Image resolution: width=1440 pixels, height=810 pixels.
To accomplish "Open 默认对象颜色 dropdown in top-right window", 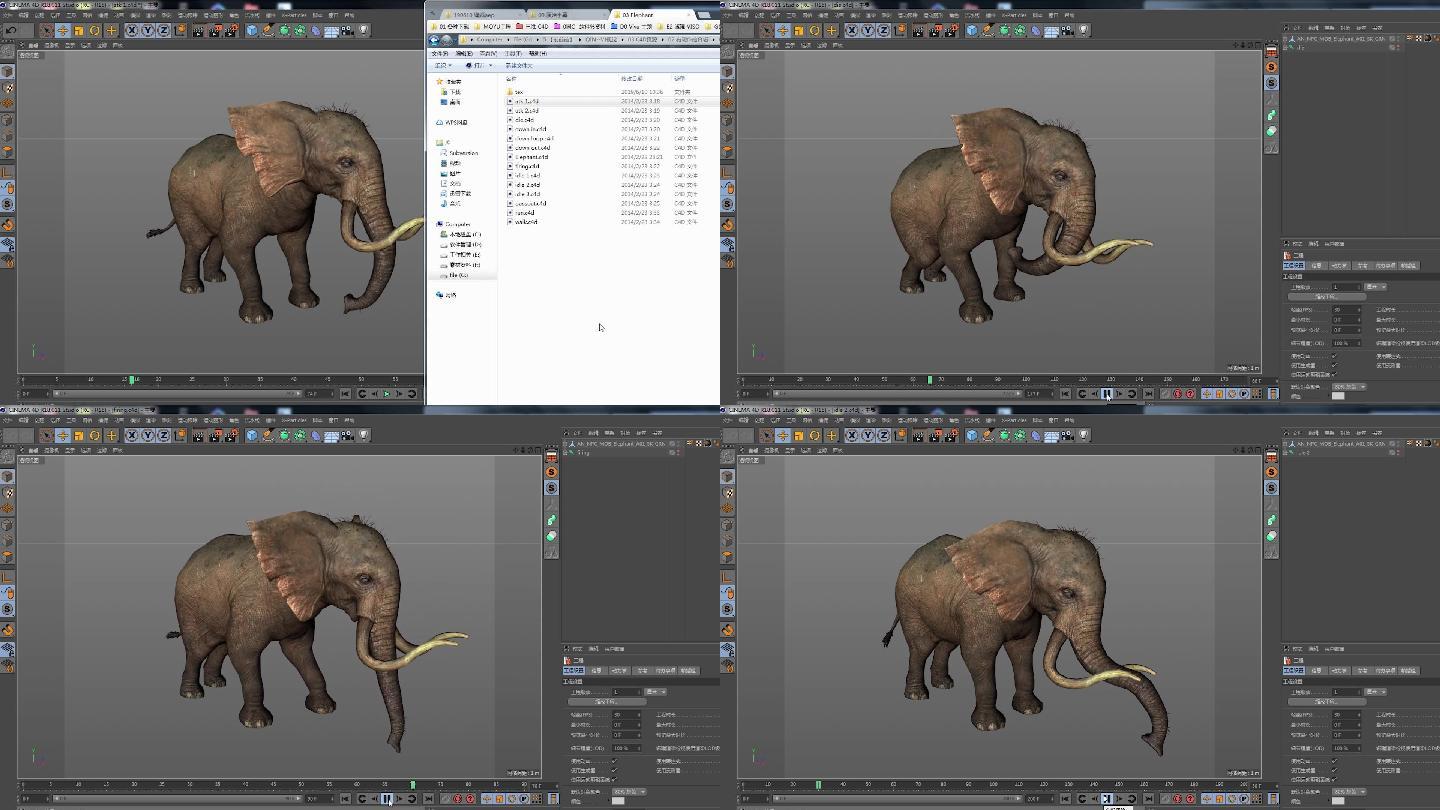I will tap(1349, 386).
